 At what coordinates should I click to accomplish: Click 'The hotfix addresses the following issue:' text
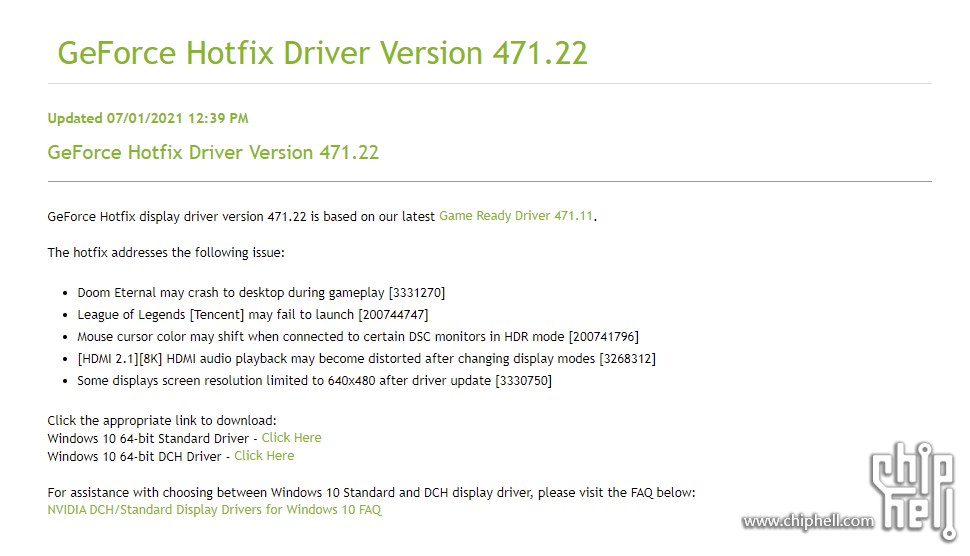(166, 252)
